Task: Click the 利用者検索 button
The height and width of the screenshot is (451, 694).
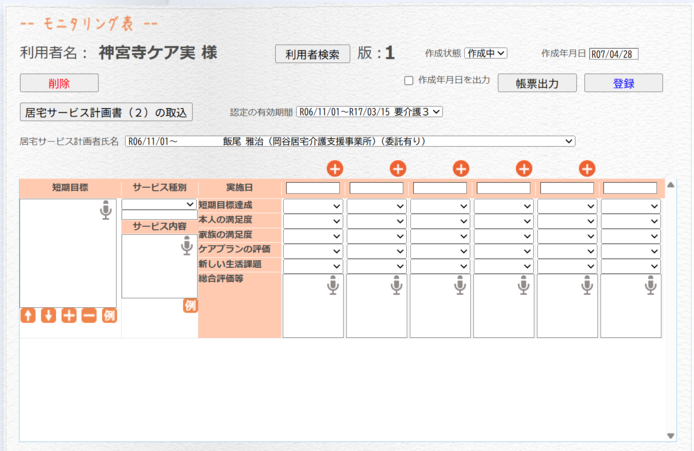Action: (312, 54)
